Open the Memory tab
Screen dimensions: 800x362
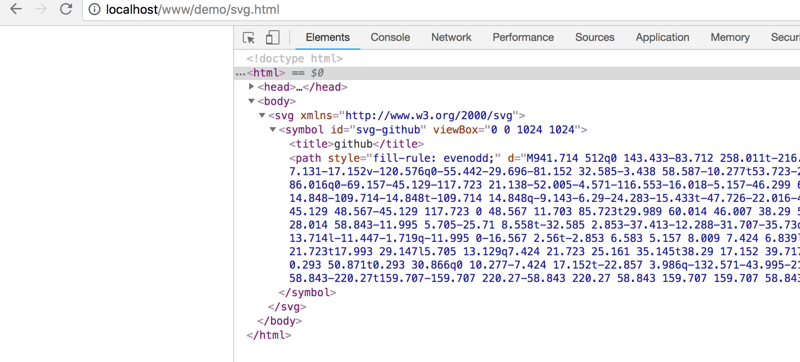pyautogui.click(x=730, y=37)
